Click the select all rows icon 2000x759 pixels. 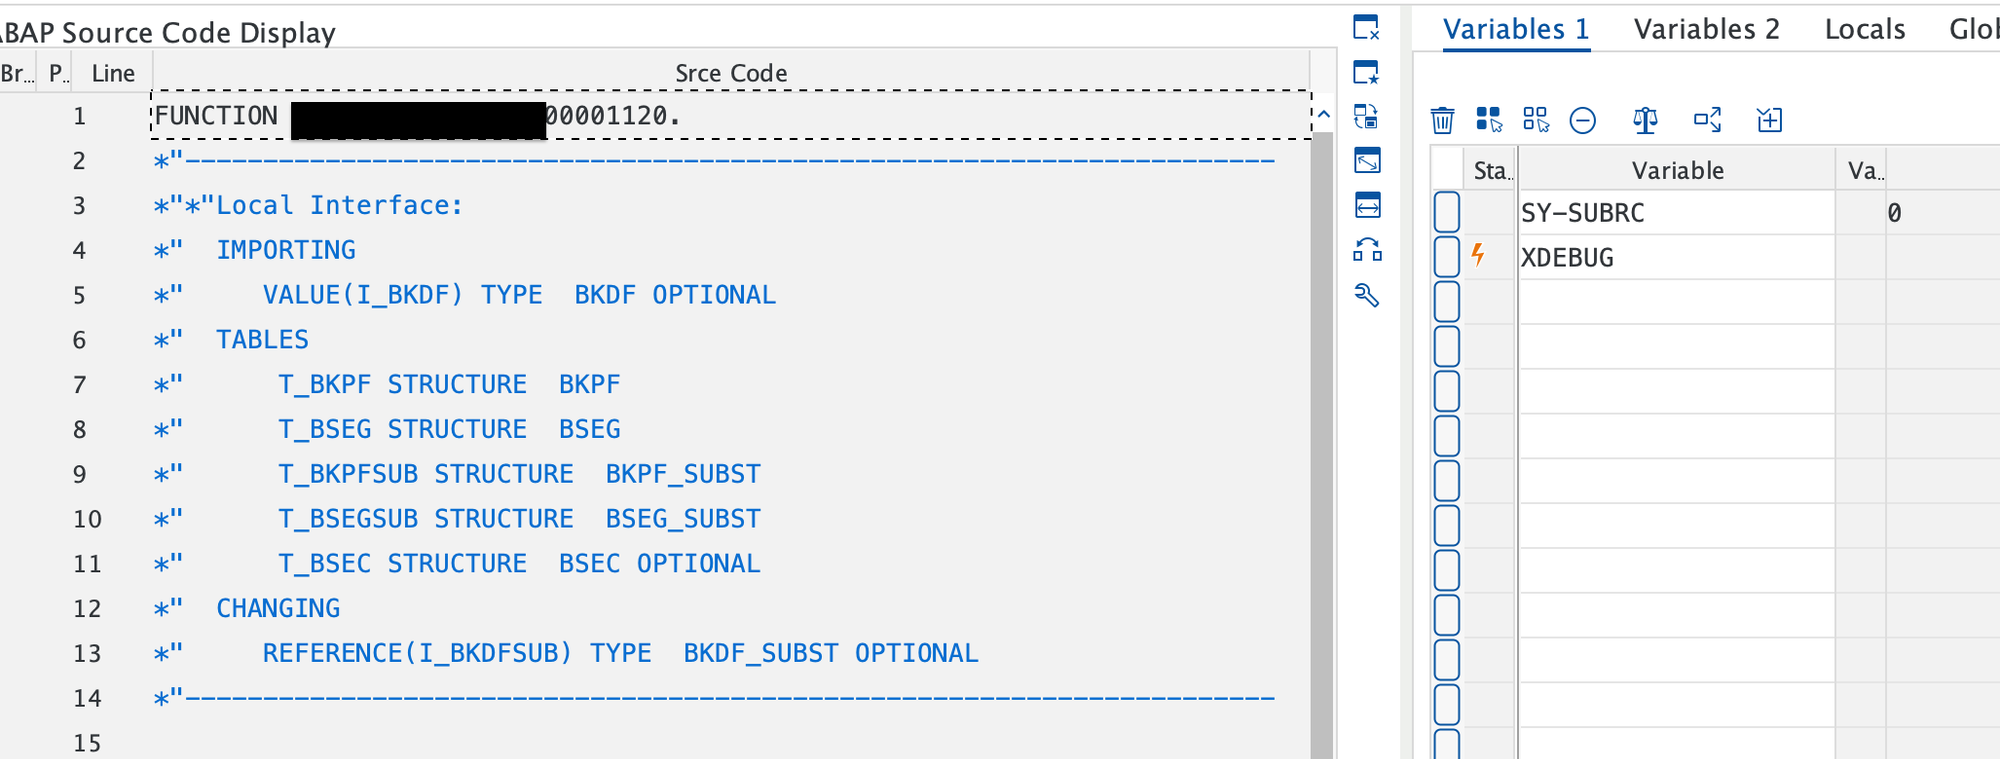1489,120
